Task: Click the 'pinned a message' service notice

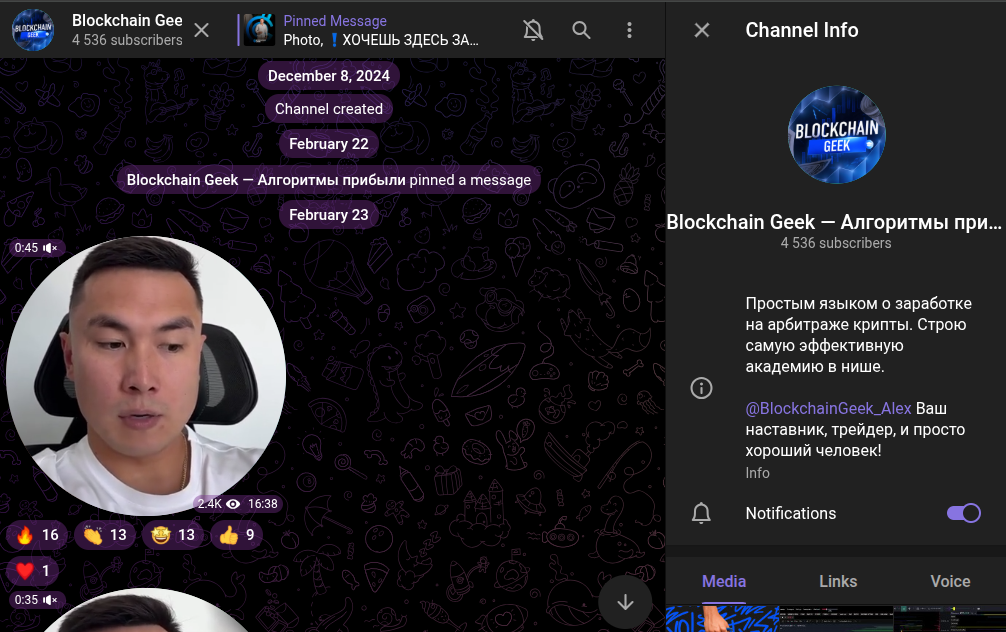Action: [x=329, y=180]
